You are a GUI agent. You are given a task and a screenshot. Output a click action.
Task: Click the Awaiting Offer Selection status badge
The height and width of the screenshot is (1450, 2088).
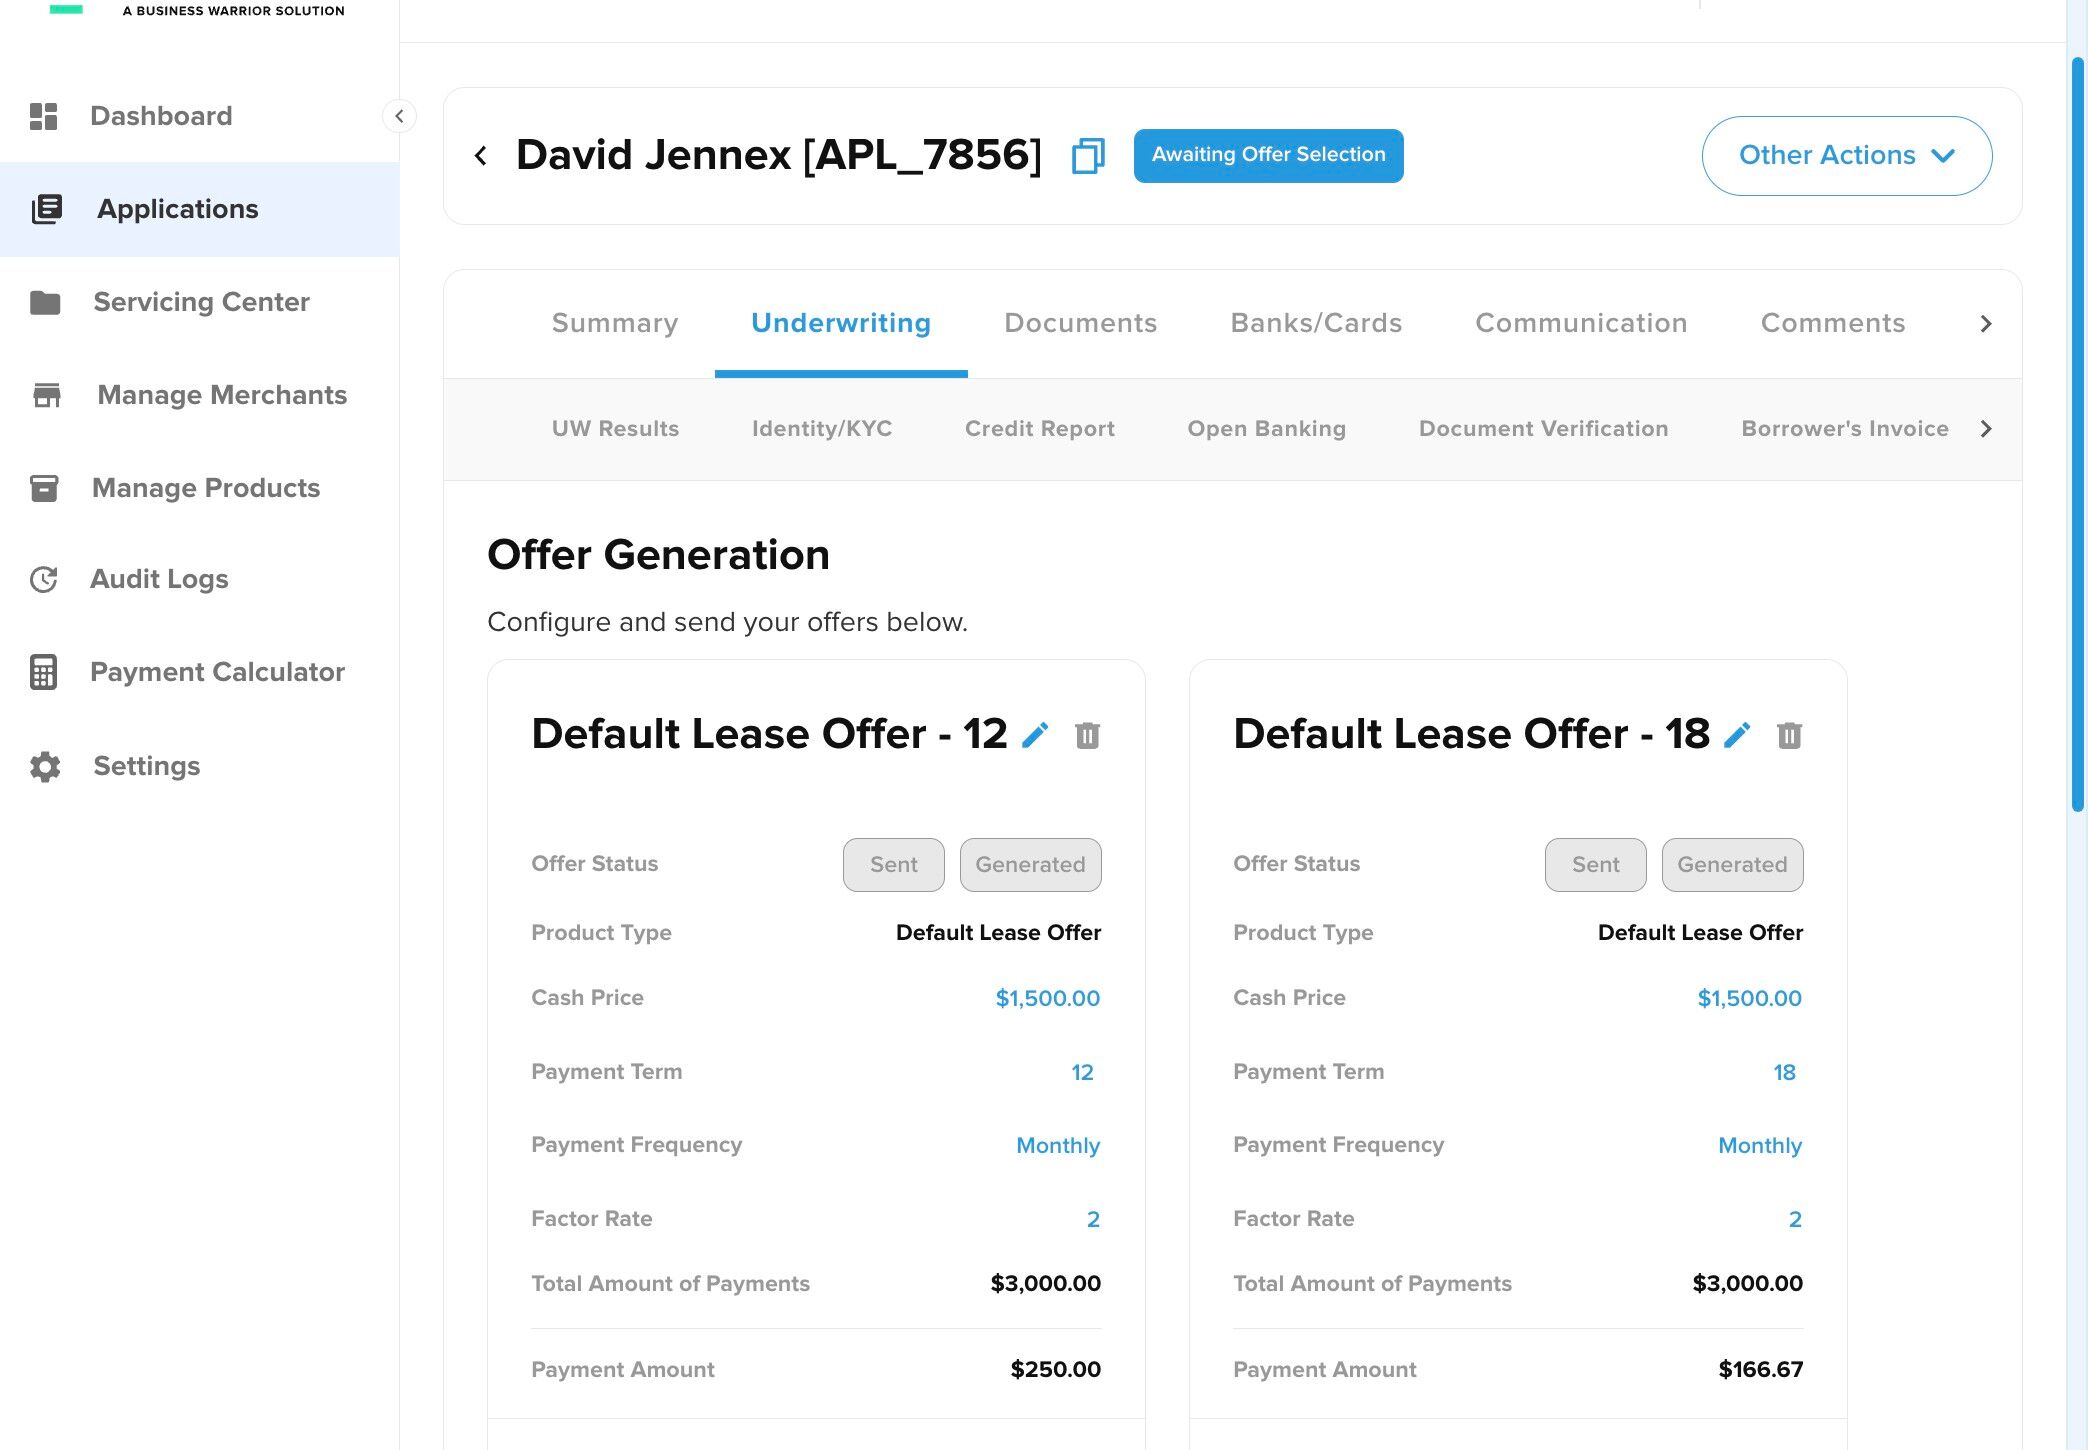pyautogui.click(x=1269, y=156)
